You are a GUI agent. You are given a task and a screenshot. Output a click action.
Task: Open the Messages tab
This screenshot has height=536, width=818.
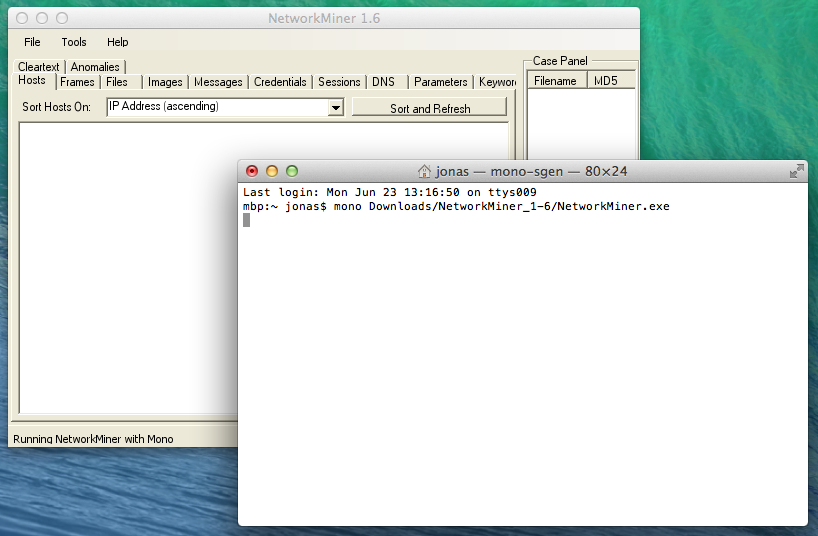pos(218,82)
